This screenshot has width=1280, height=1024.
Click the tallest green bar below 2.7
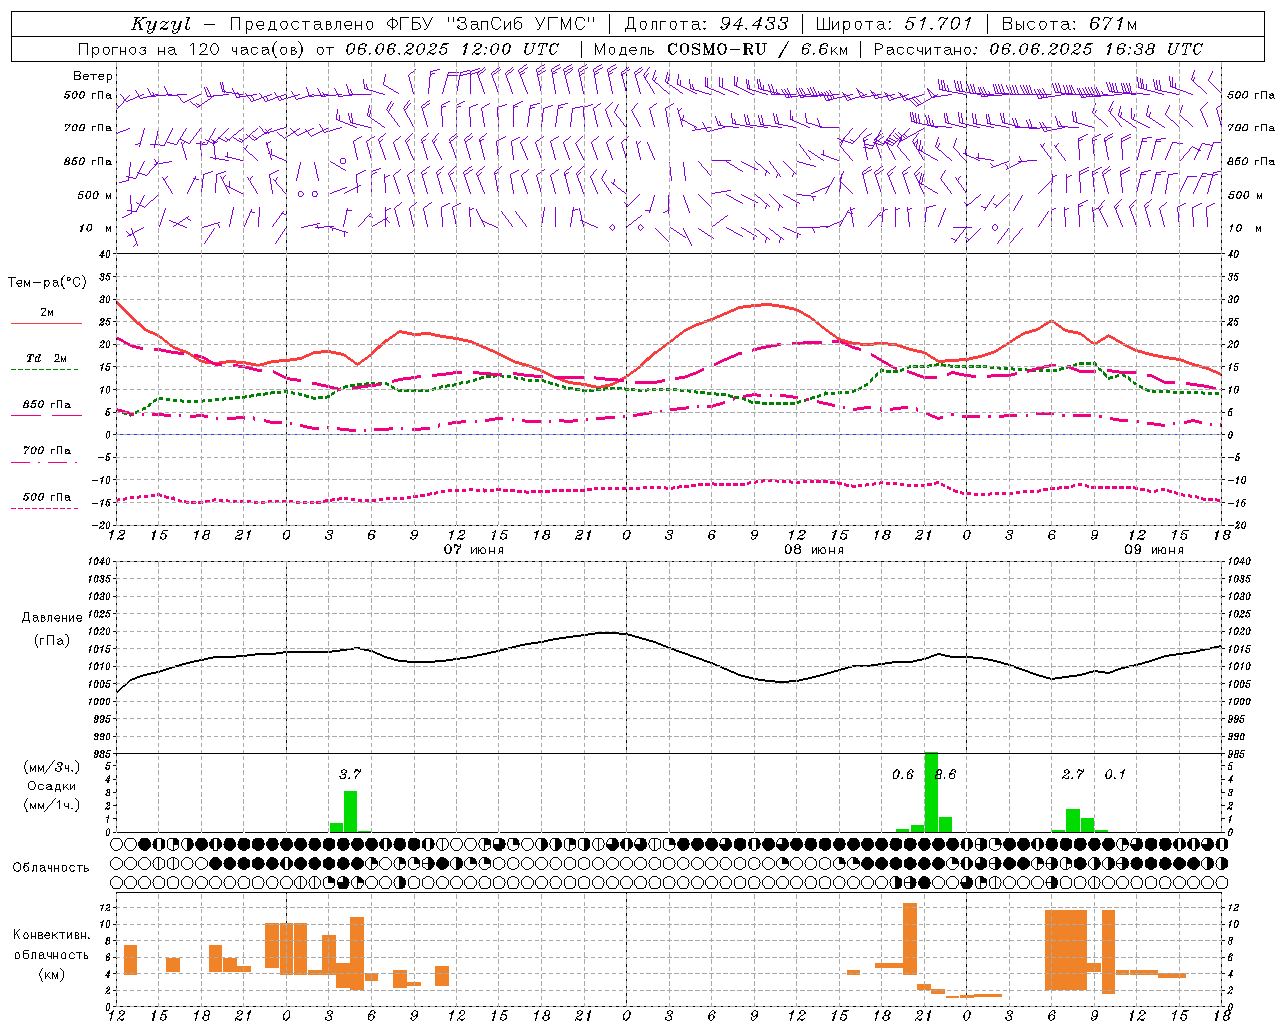tap(1072, 820)
